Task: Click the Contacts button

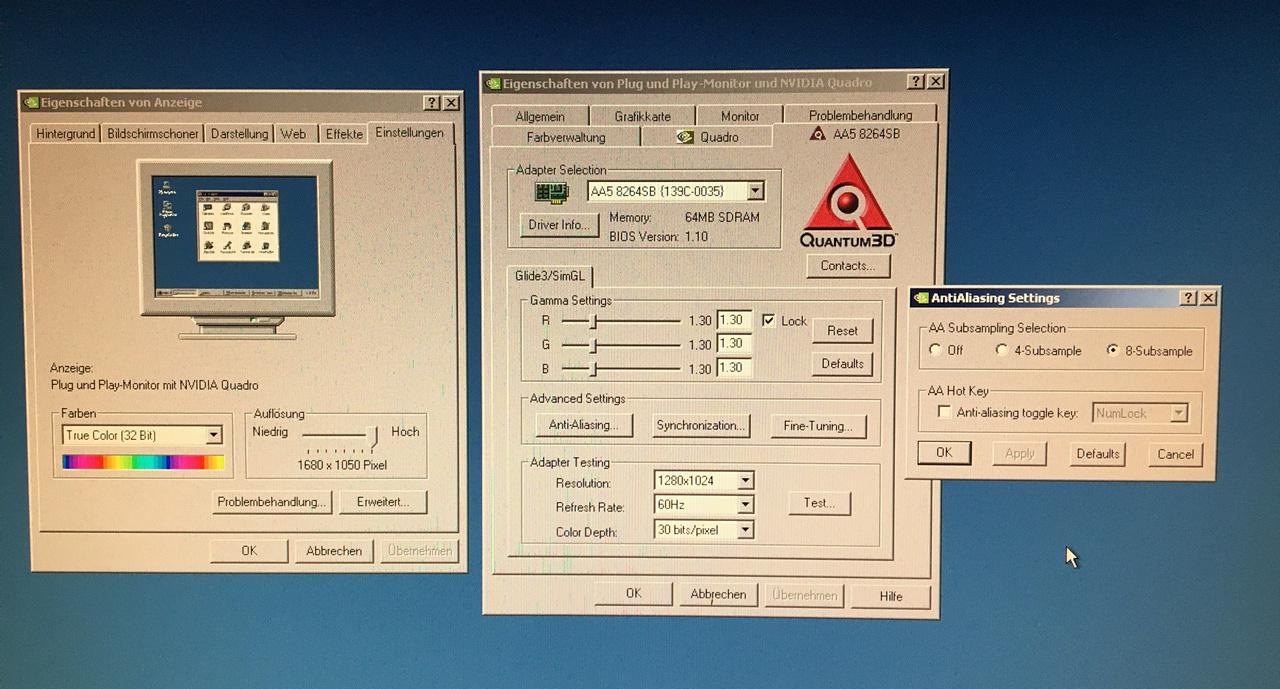Action: coord(848,266)
